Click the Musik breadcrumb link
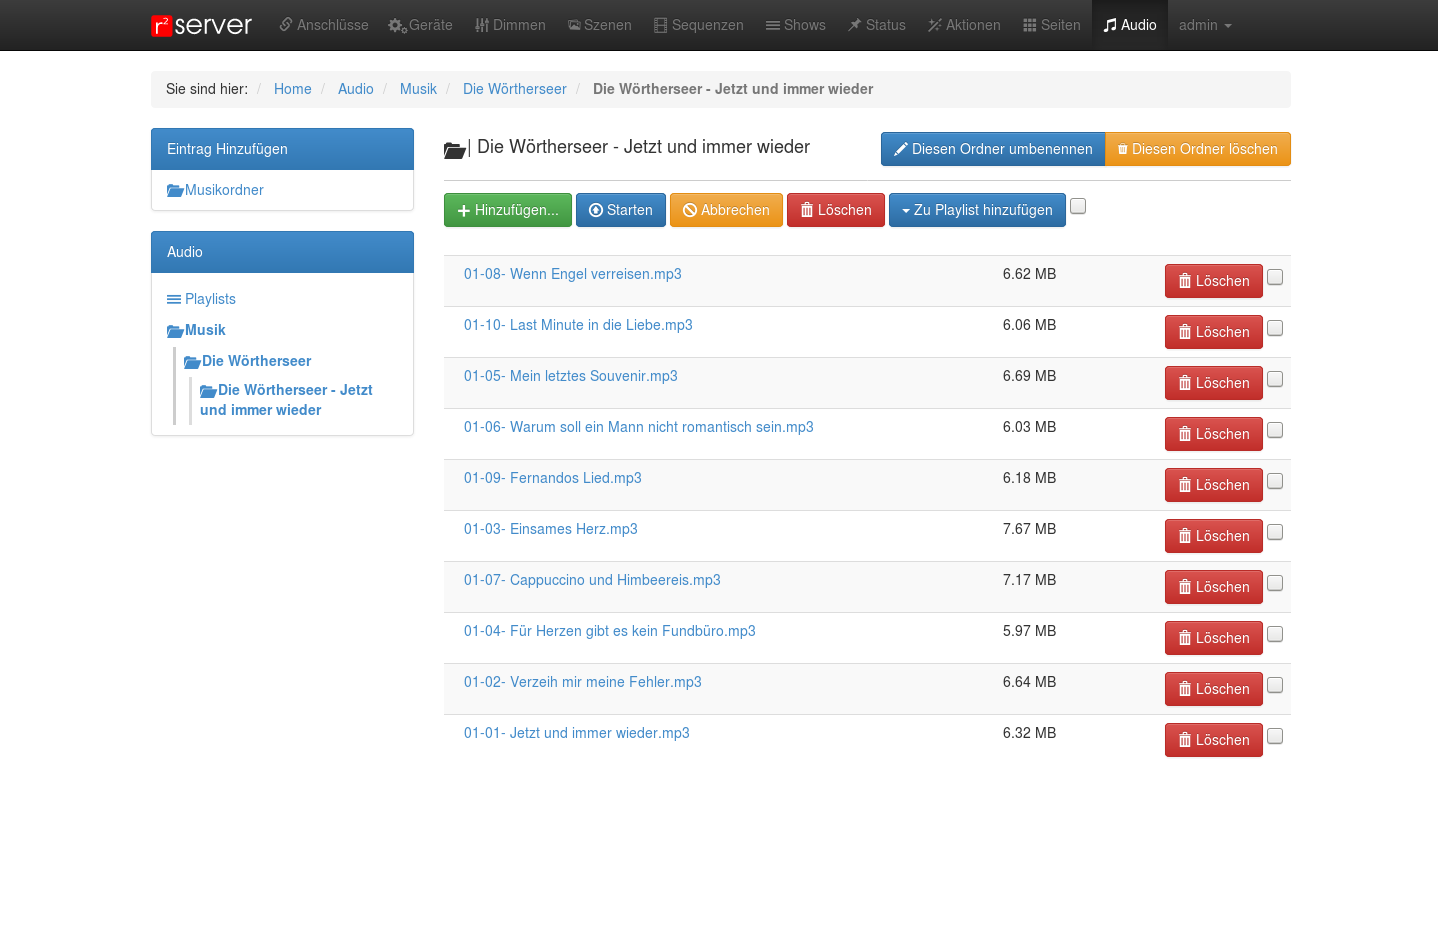This screenshot has height=937, width=1438. 418,89
